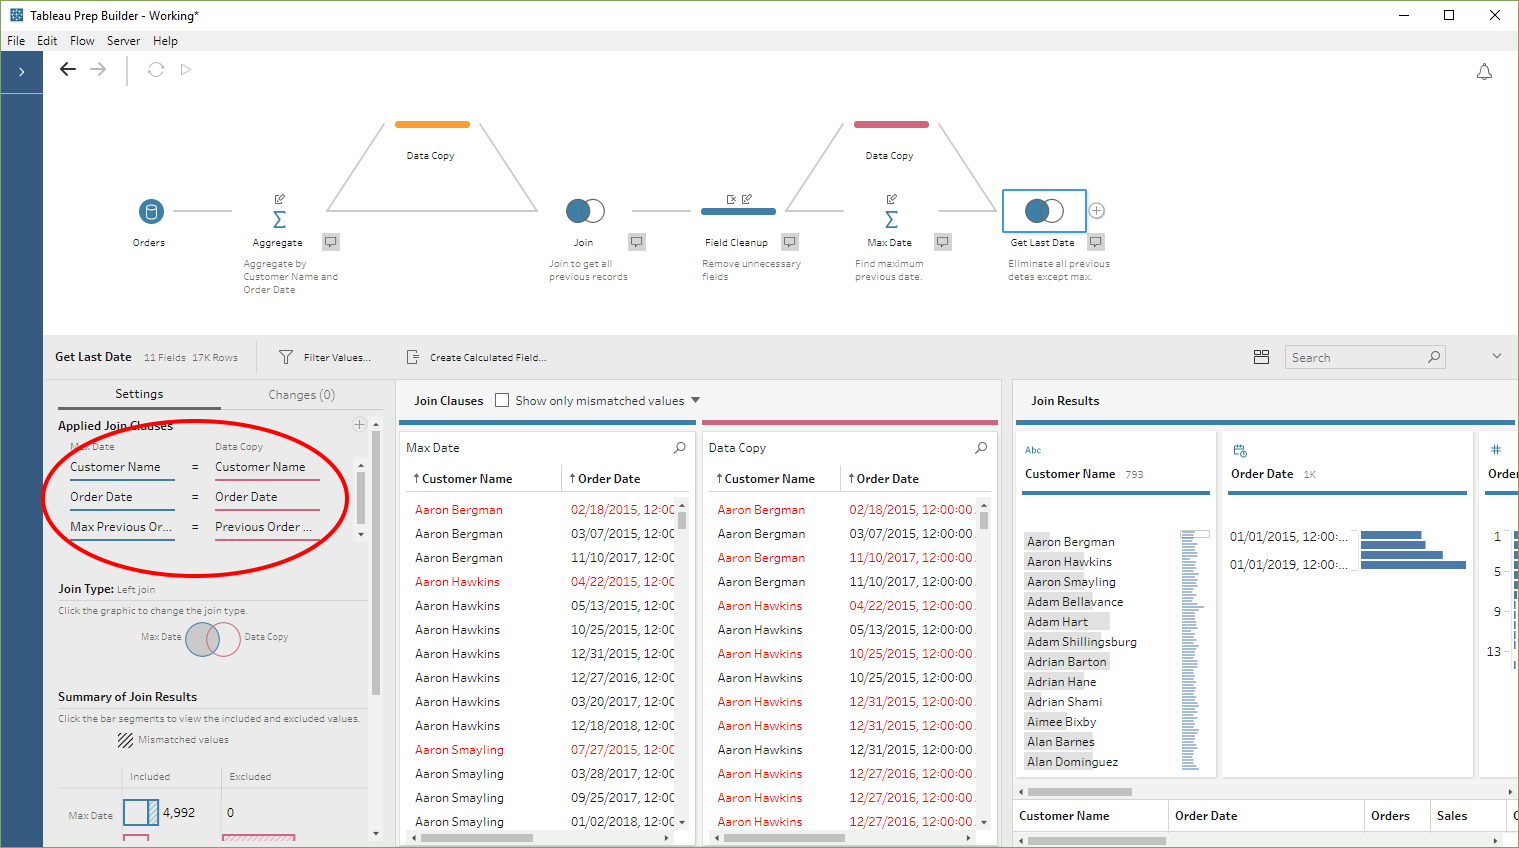Expand the left connections pane chevron
Image resolution: width=1519 pixels, height=848 pixels.
tap(21, 72)
